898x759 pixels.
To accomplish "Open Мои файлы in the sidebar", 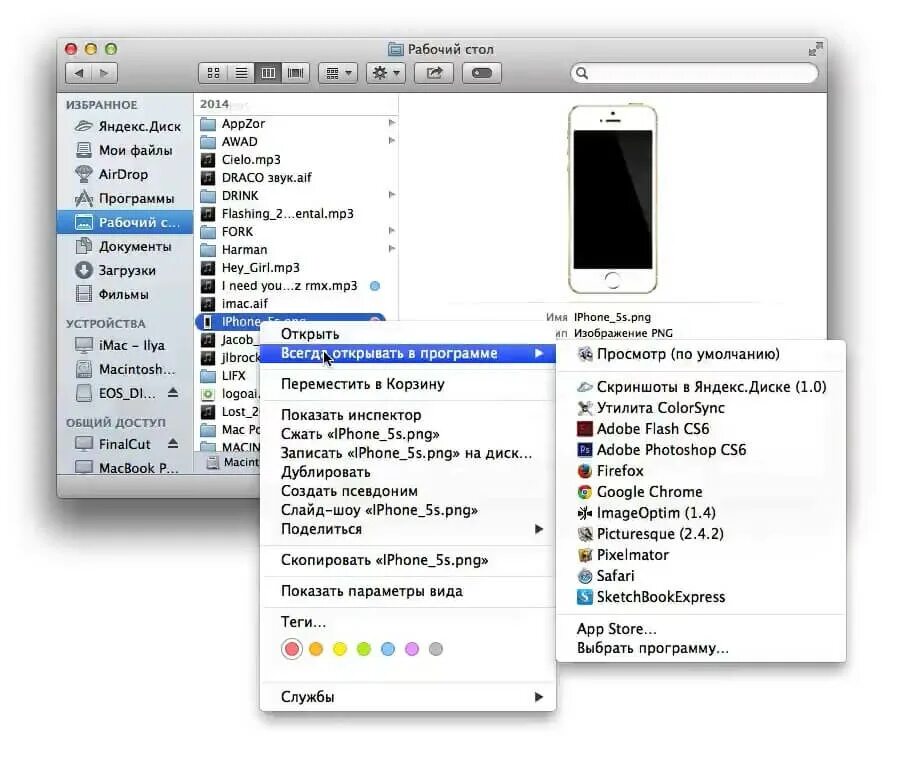I will [x=125, y=150].
